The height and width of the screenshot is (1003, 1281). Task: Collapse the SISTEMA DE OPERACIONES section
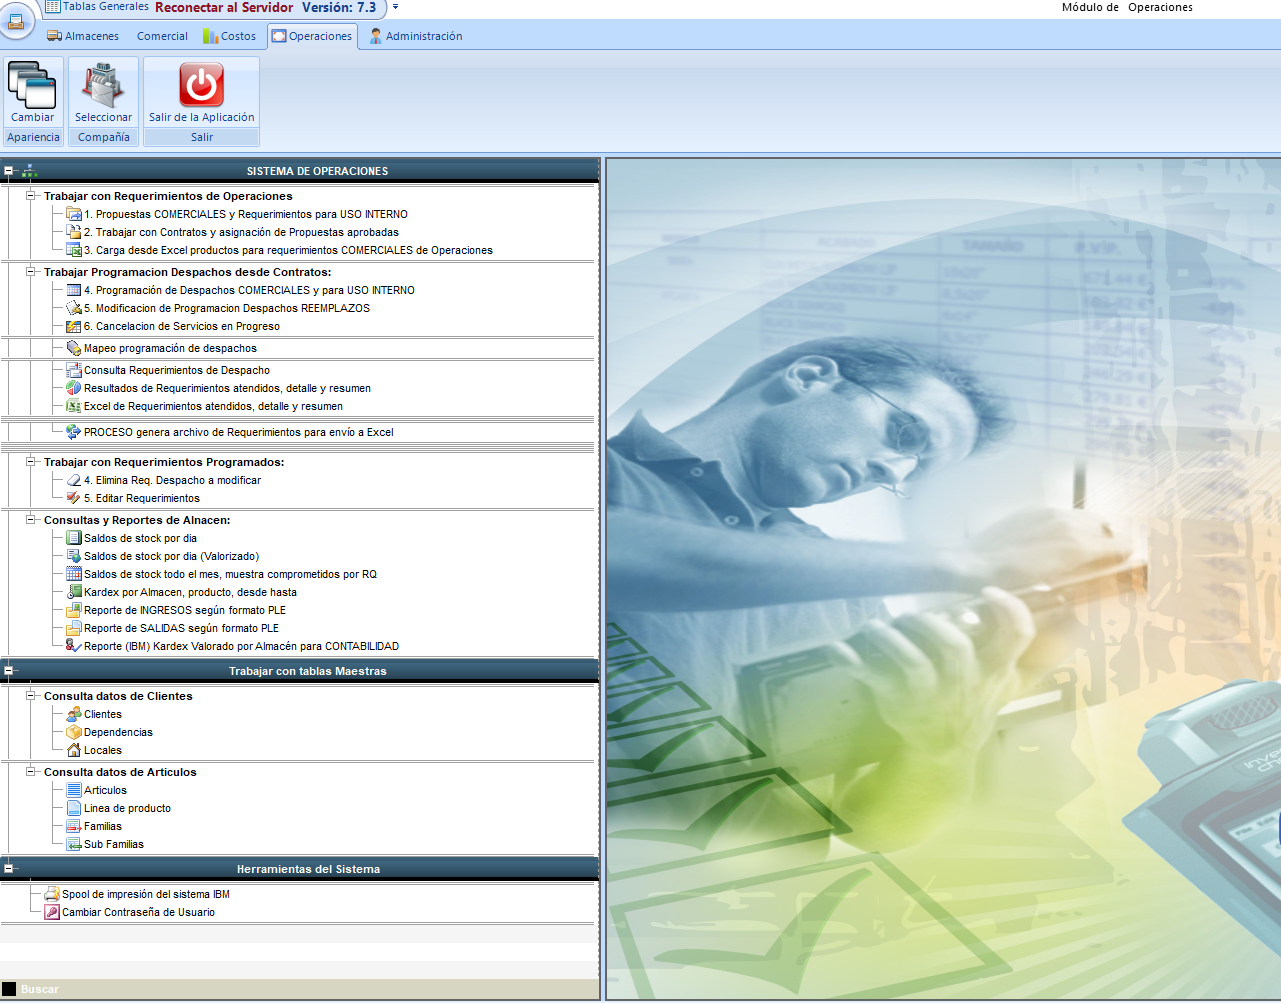pos(9,171)
